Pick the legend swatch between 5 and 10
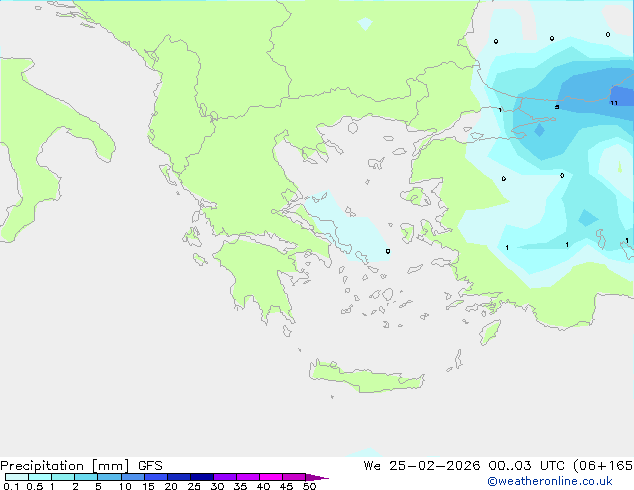The height and width of the screenshot is (490, 634). (109, 477)
